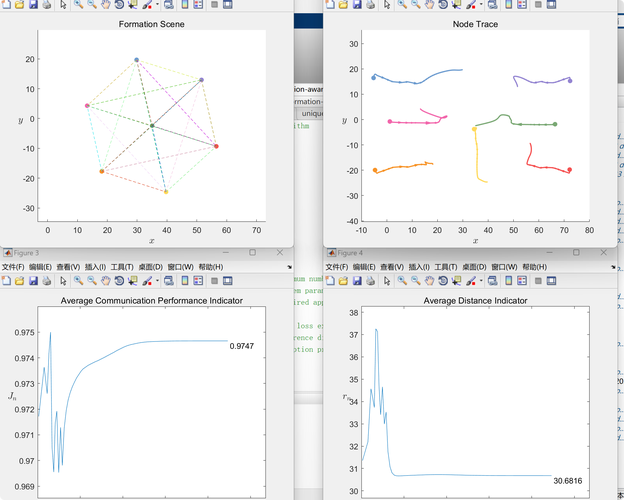Select Rotate 3D tool in Node Trace window
624x500 pixels.
tap(442, 5)
